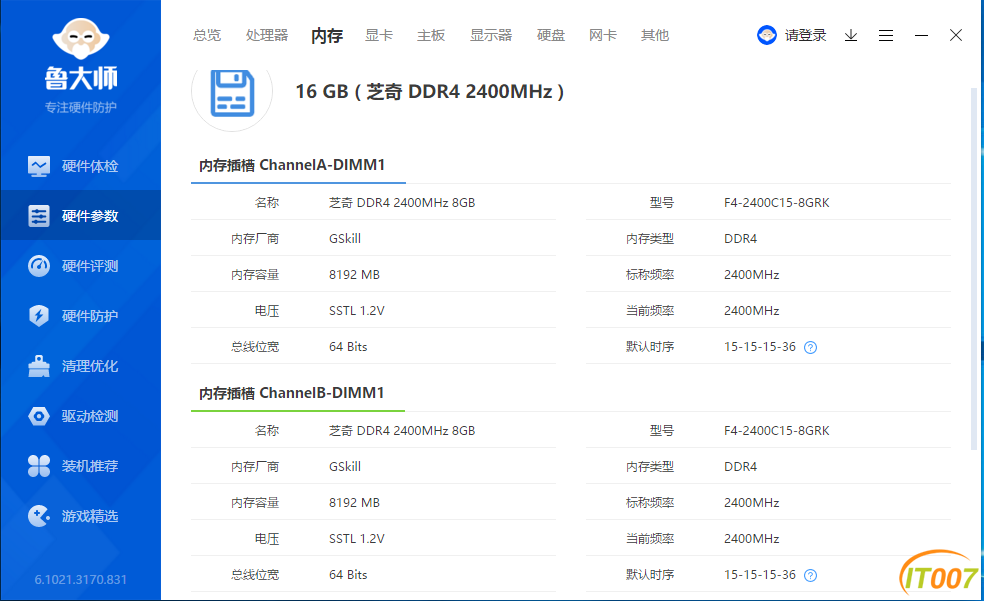Click ChannelA 标称频率 value 2400MHz
This screenshot has height=601, width=984.
(751, 275)
